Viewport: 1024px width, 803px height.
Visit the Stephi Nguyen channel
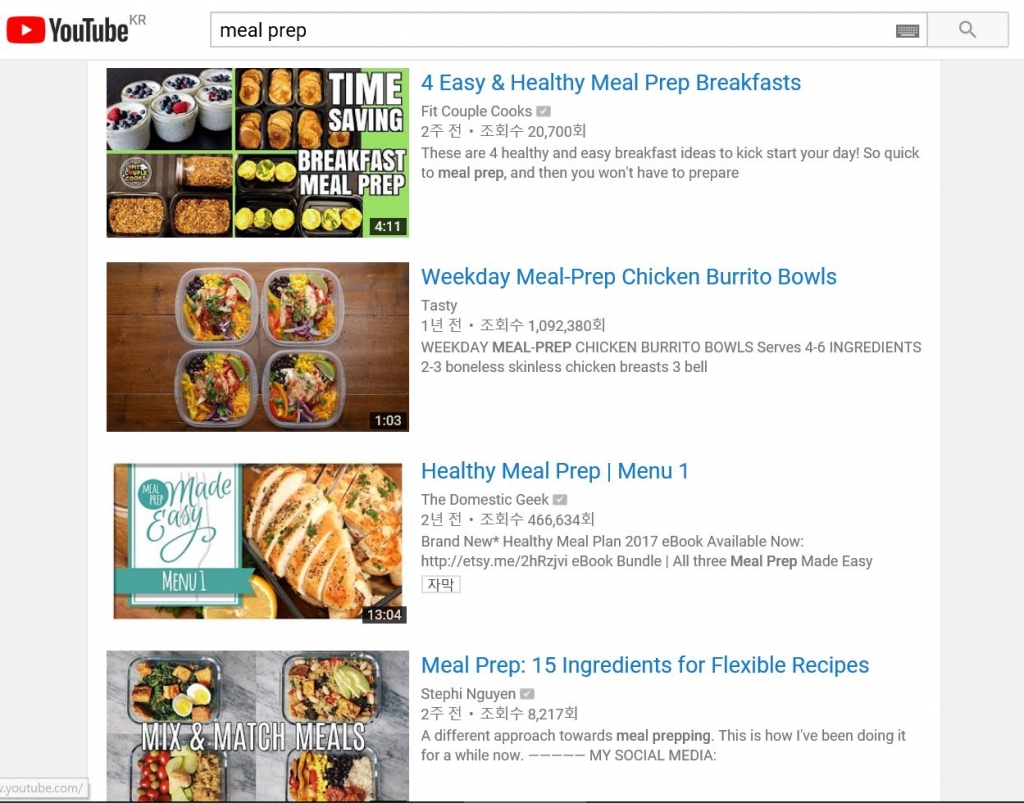[468, 694]
